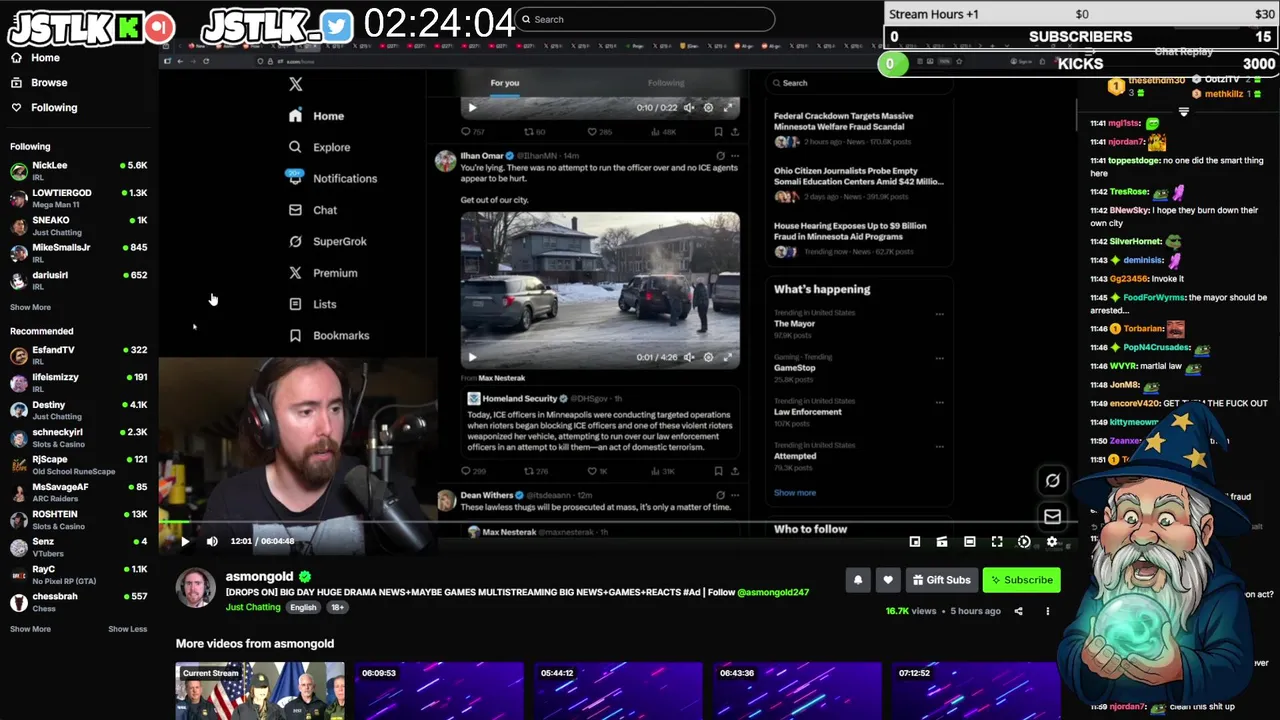
Task: Open schneckyirl's recommended channel
Action: [x=79, y=437]
